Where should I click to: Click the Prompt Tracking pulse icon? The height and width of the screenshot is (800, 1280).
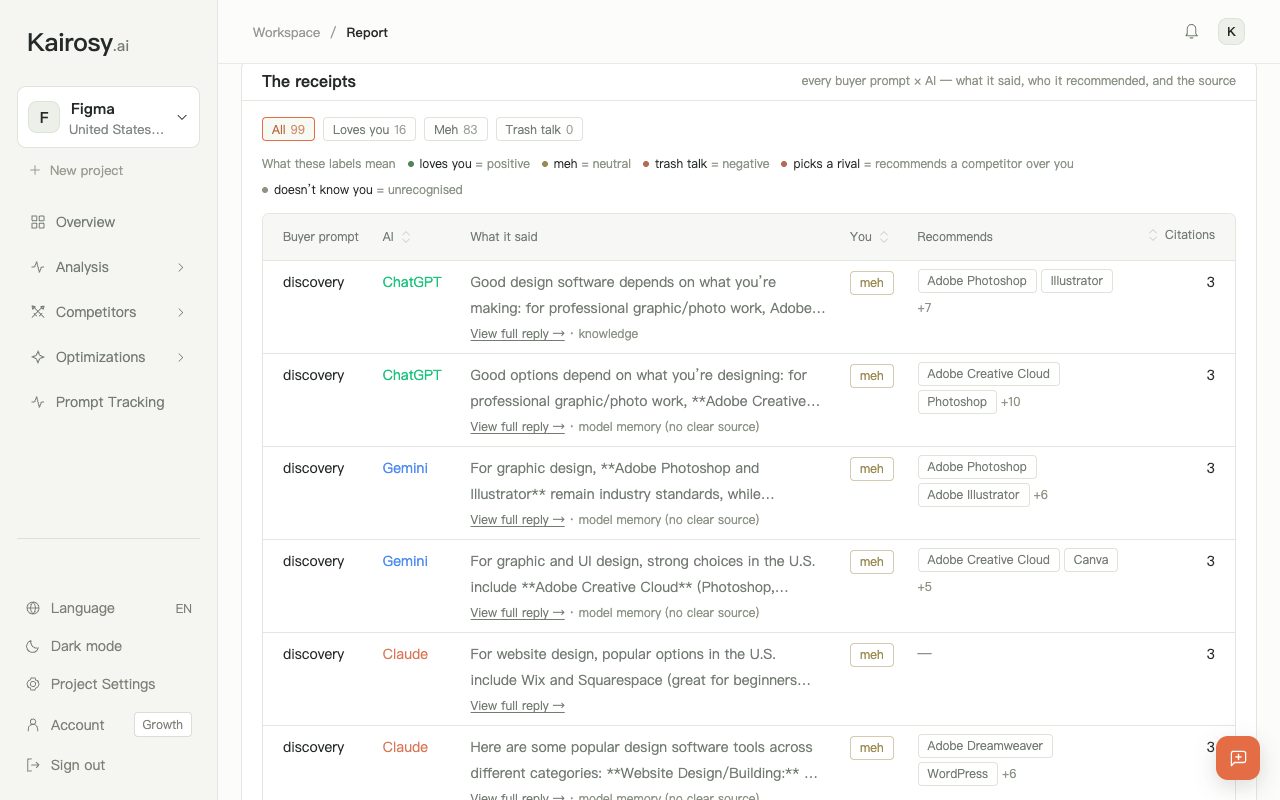pyautogui.click(x=38, y=402)
